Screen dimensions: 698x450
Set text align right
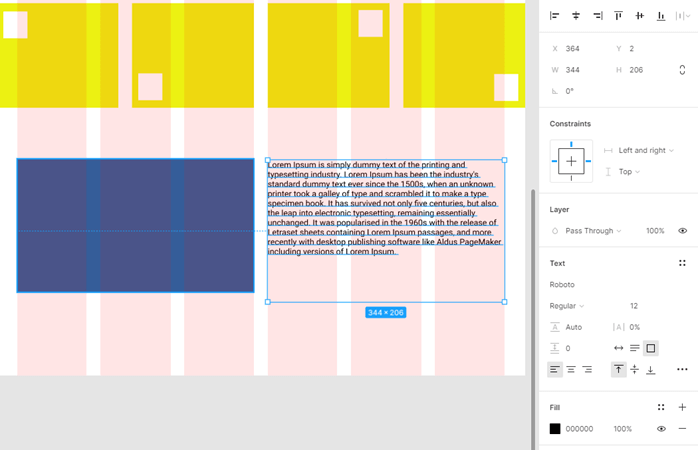pos(587,369)
